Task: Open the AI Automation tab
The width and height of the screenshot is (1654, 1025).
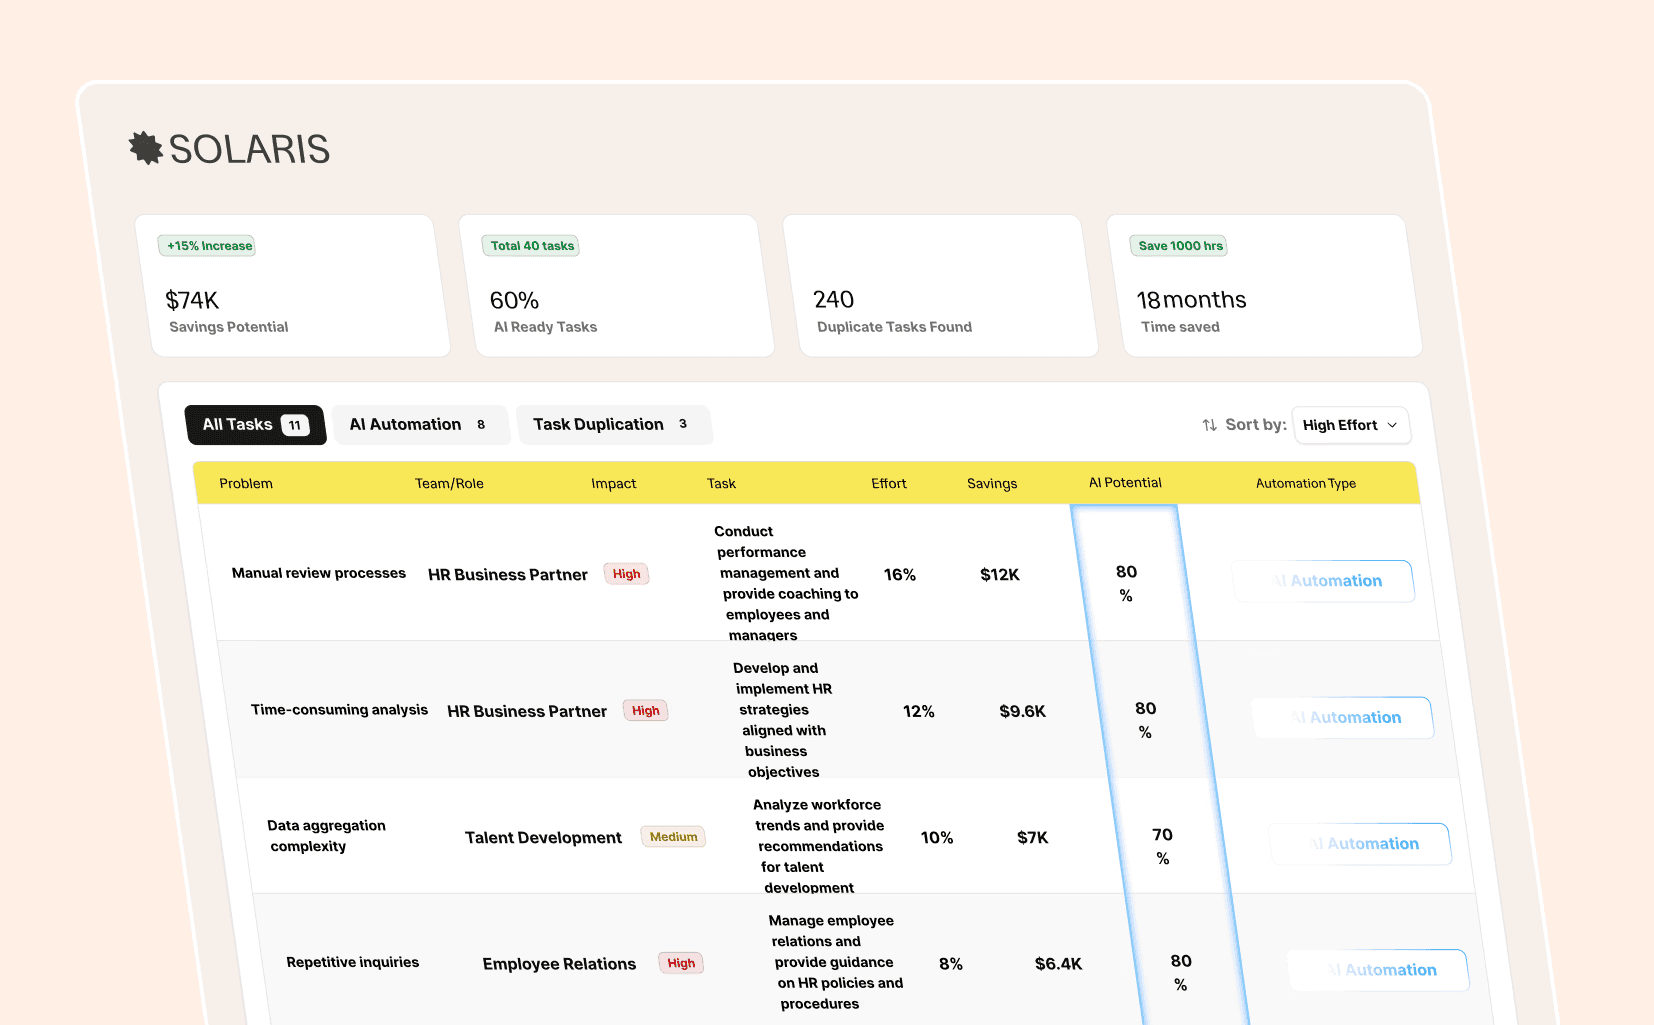Action: (420, 425)
